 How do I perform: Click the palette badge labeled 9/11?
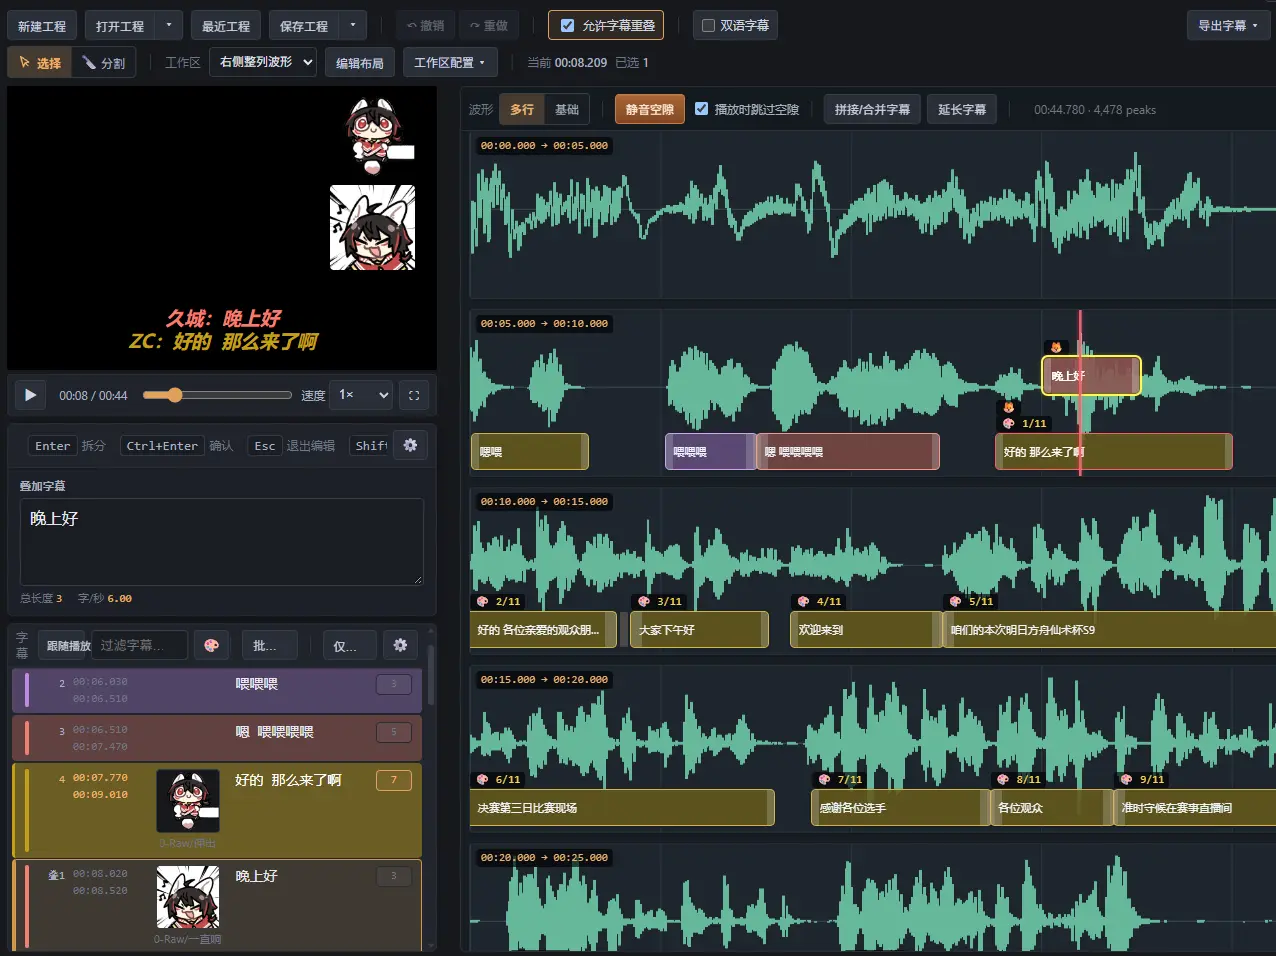[1143, 779]
